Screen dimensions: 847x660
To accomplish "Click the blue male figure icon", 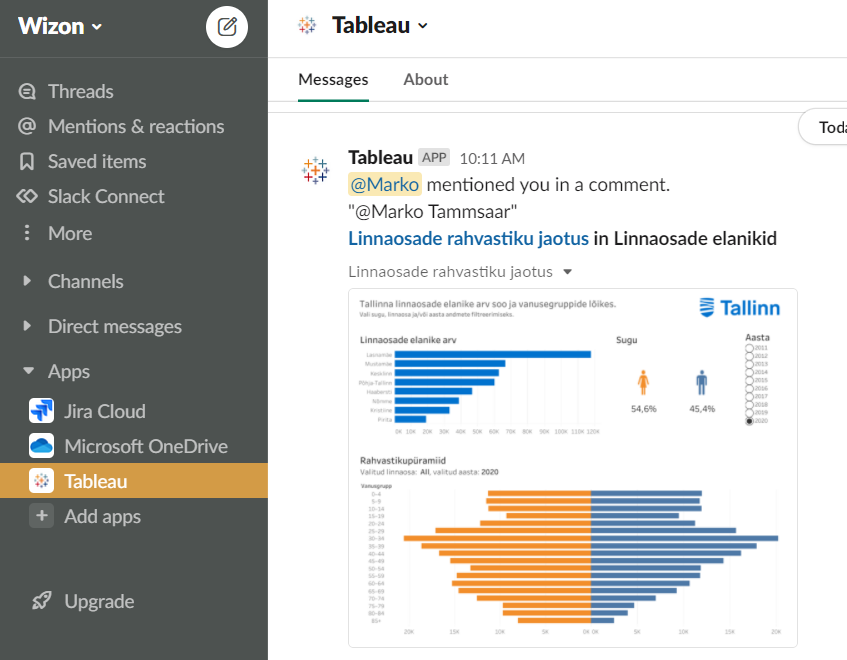I will [701, 382].
